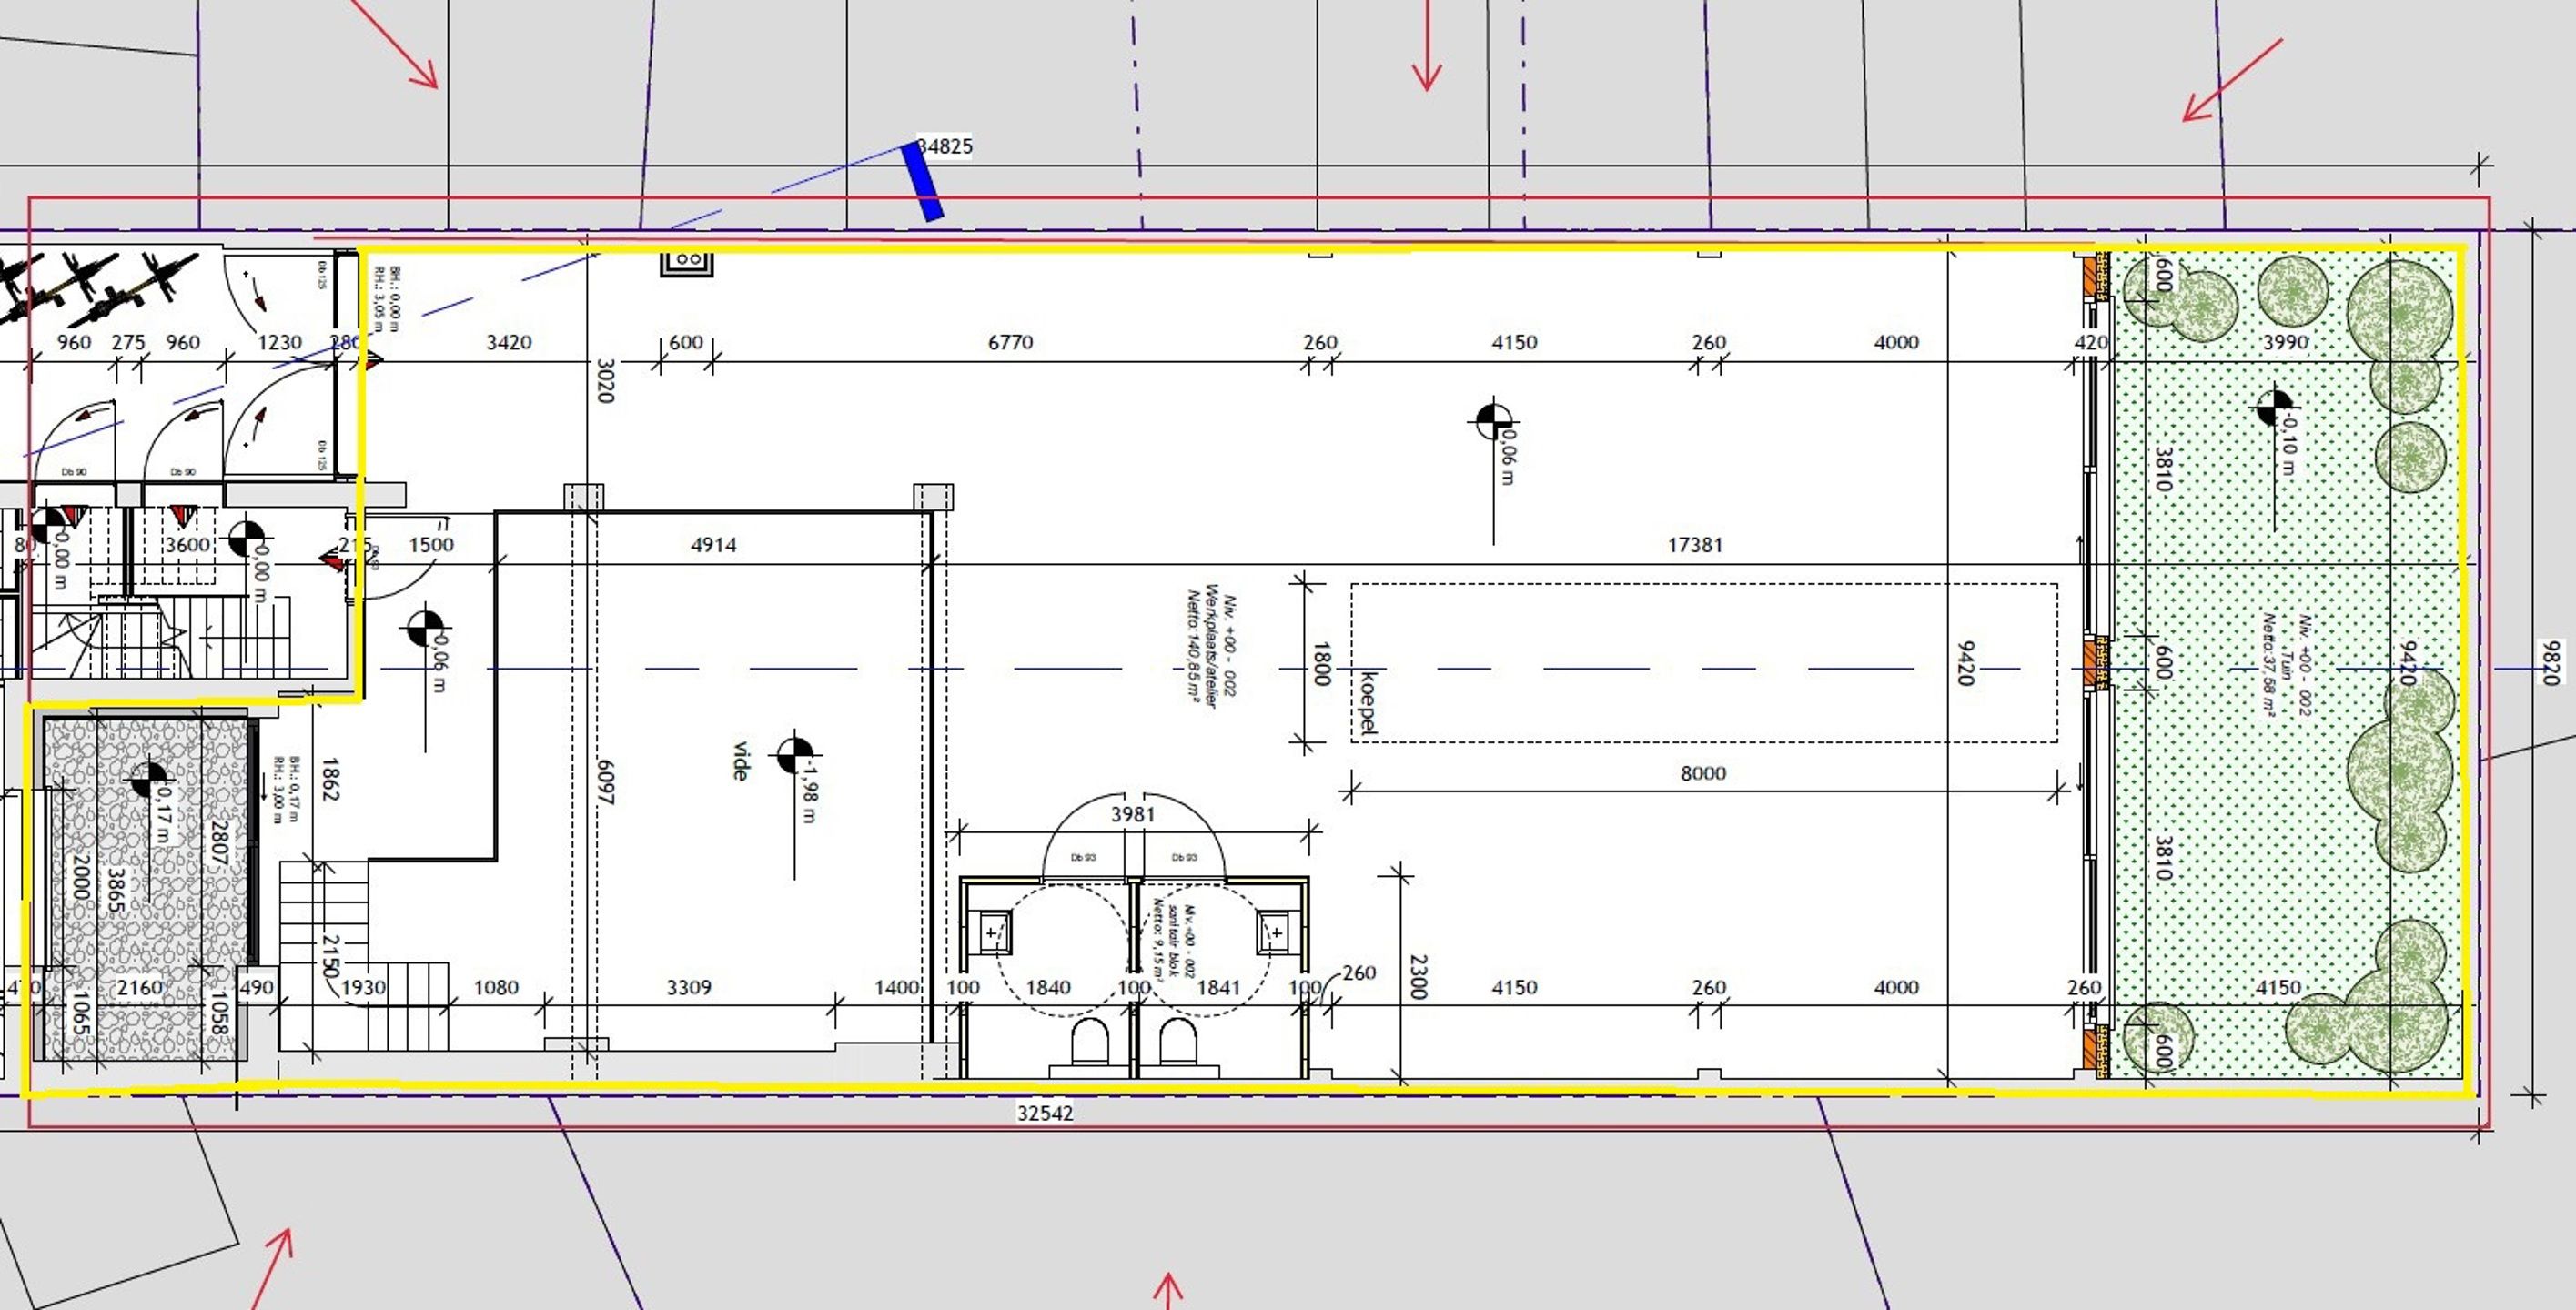This screenshot has height=1310, width=2576.
Task: Select the vertical 3020 dimension
Action: (x=605, y=381)
